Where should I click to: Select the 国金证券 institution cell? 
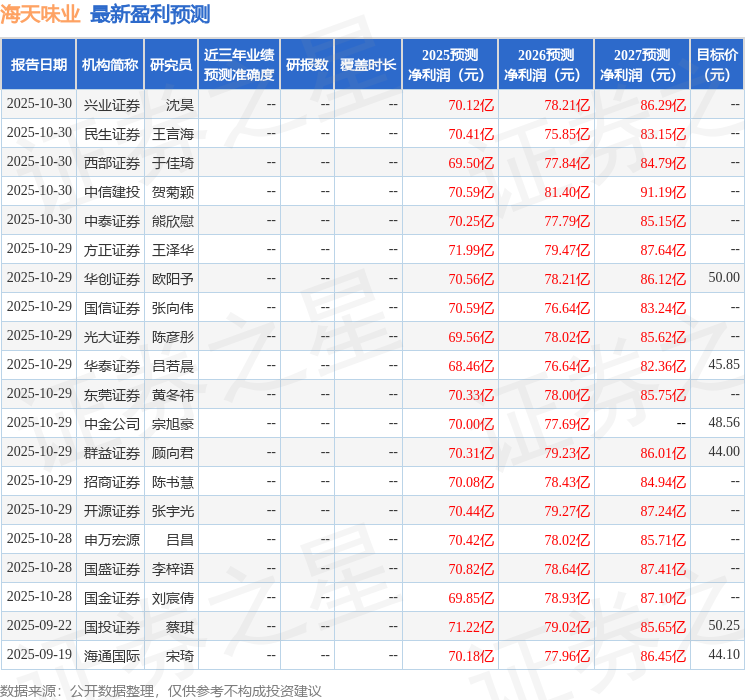tap(112, 598)
